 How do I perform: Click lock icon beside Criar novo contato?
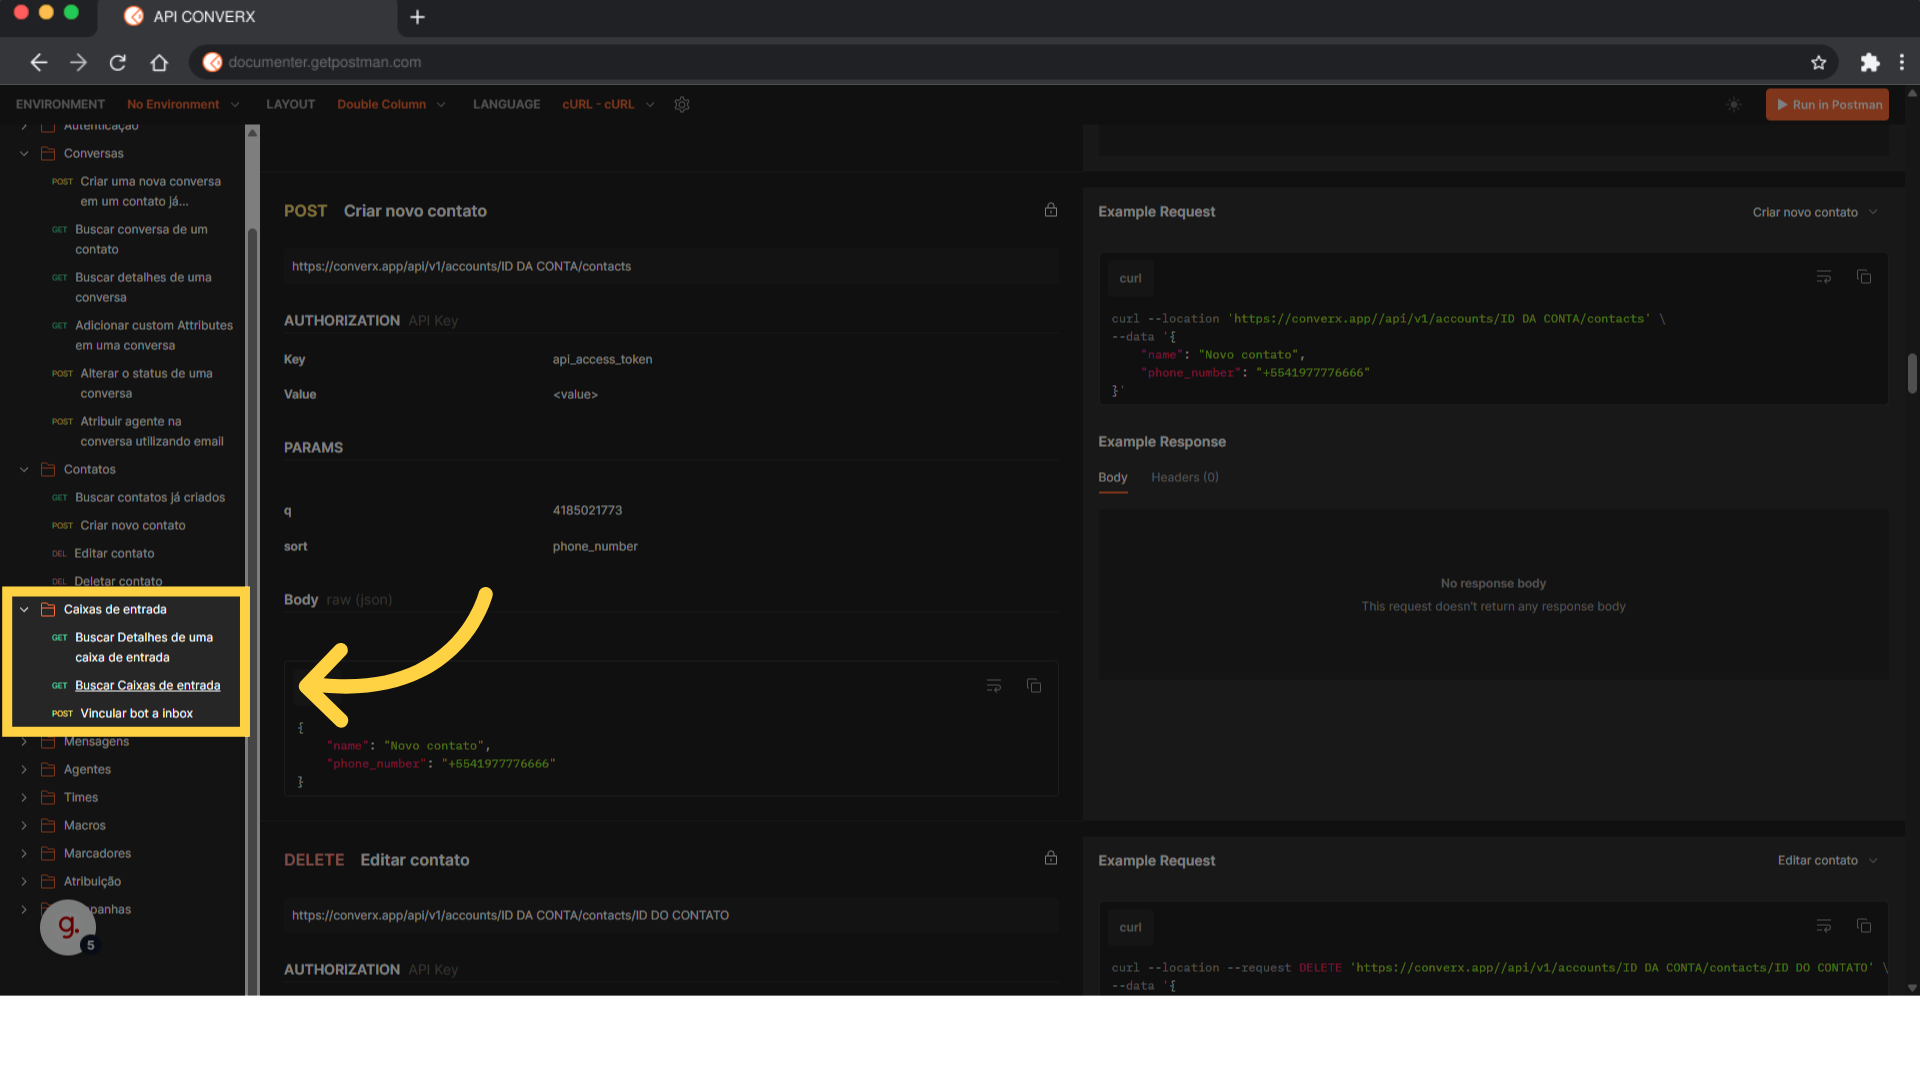(1051, 210)
